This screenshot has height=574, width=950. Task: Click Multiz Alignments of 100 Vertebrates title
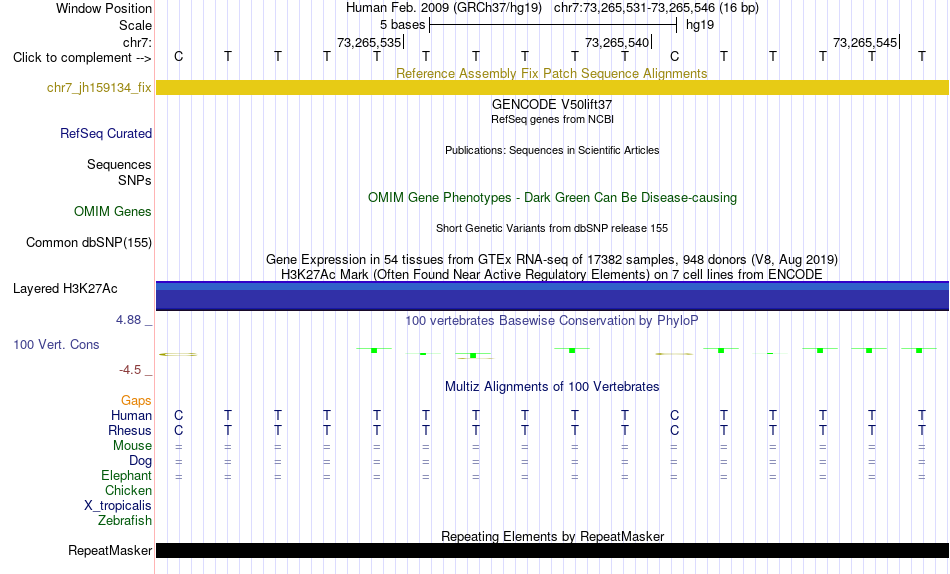[552, 387]
